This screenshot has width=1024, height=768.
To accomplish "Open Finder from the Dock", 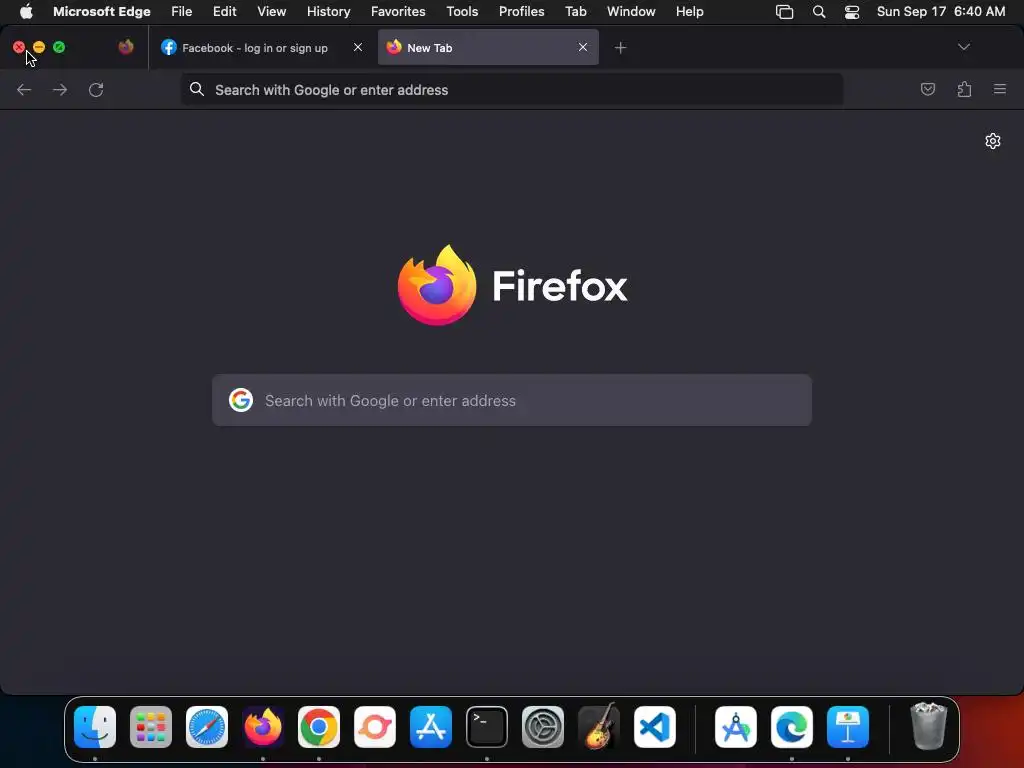I will pyautogui.click(x=95, y=727).
